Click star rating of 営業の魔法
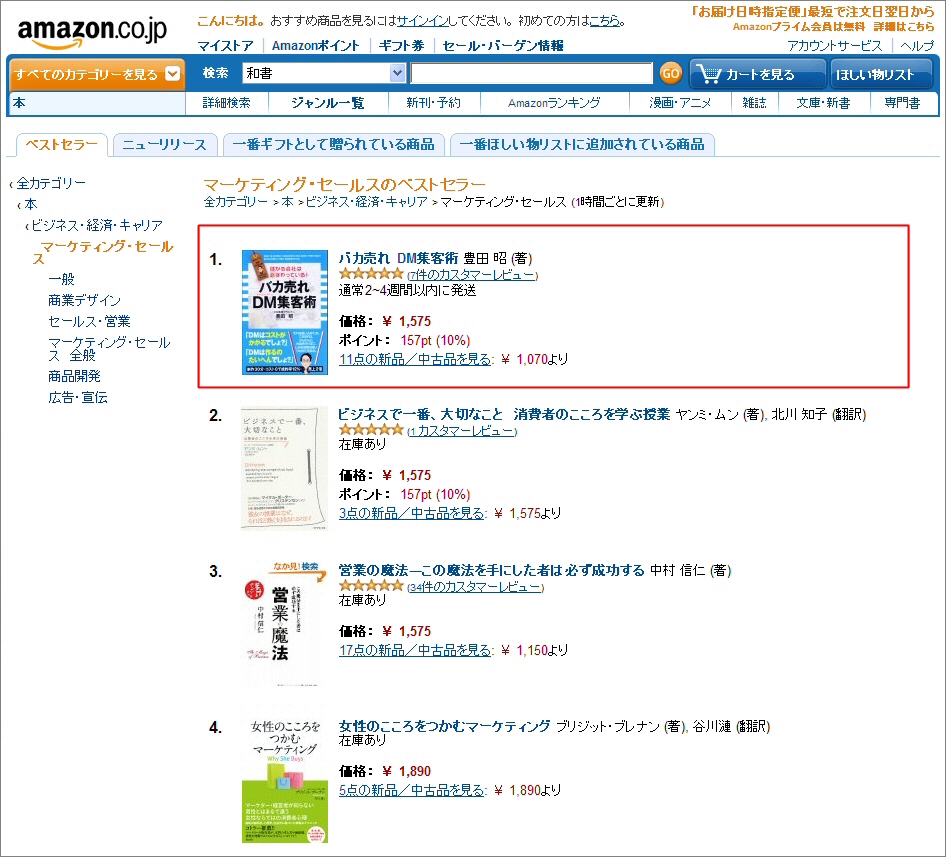The height and width of the screenshot is (857, 946). pos(370,585)
